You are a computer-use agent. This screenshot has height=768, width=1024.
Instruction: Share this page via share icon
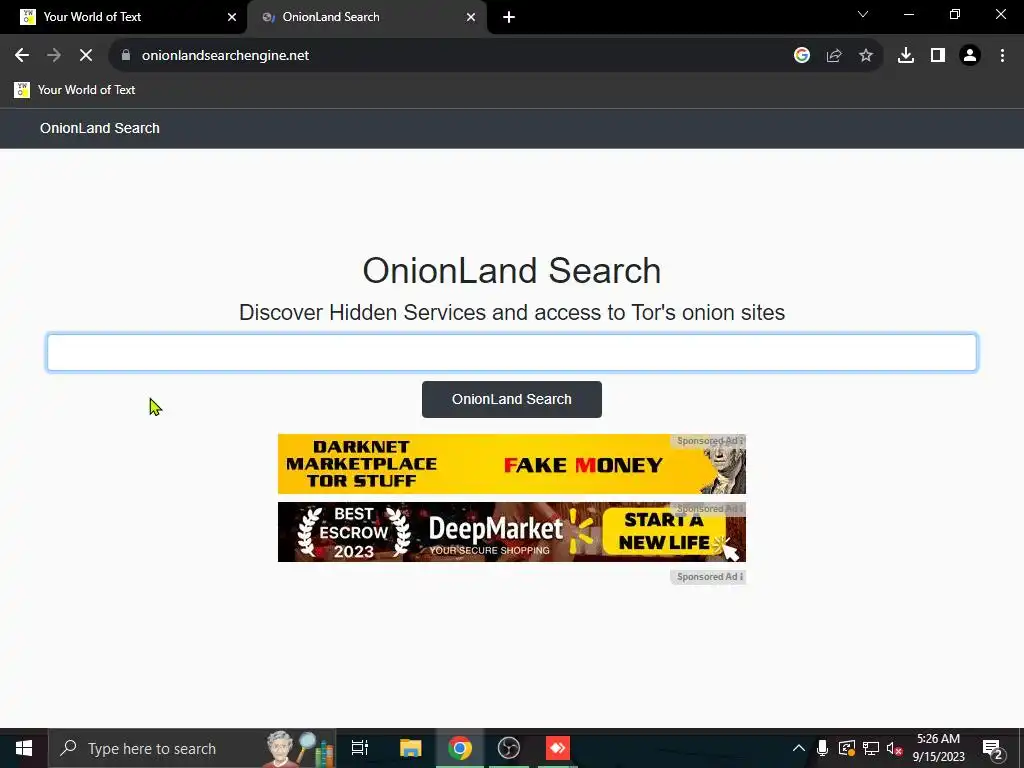pos(834,56)
